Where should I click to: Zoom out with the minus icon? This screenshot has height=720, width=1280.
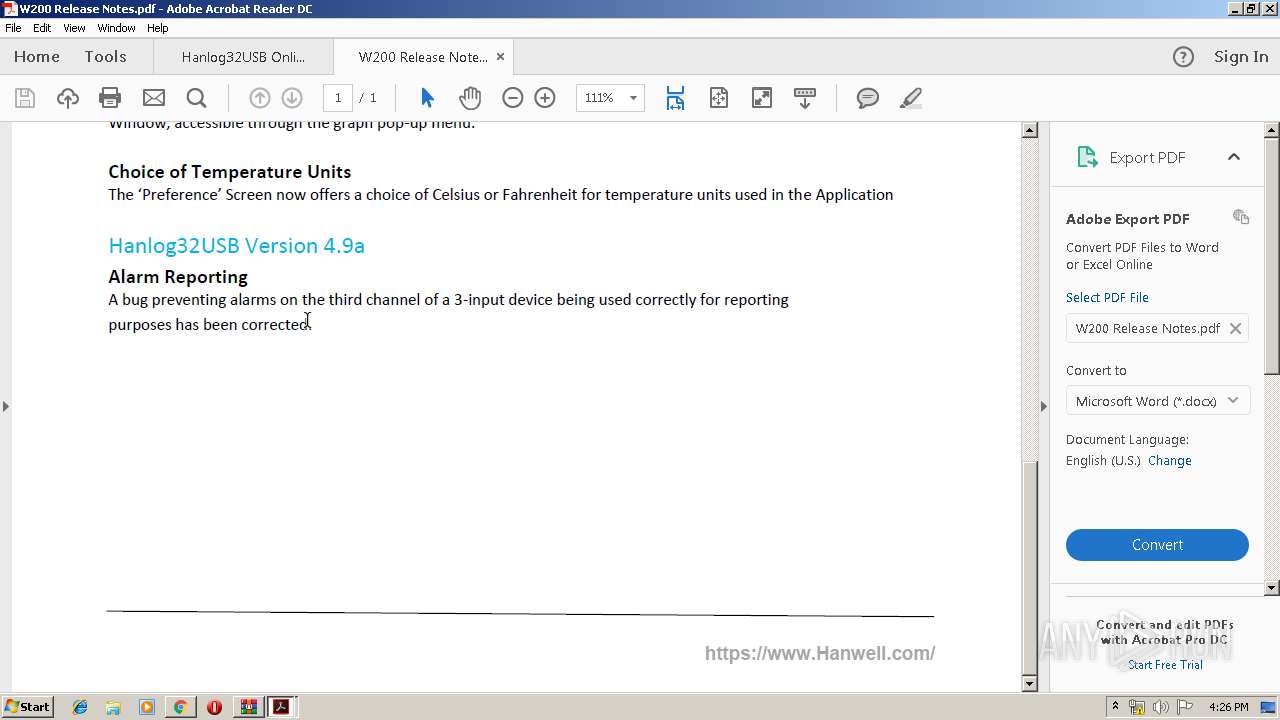(x=512, y=98)
